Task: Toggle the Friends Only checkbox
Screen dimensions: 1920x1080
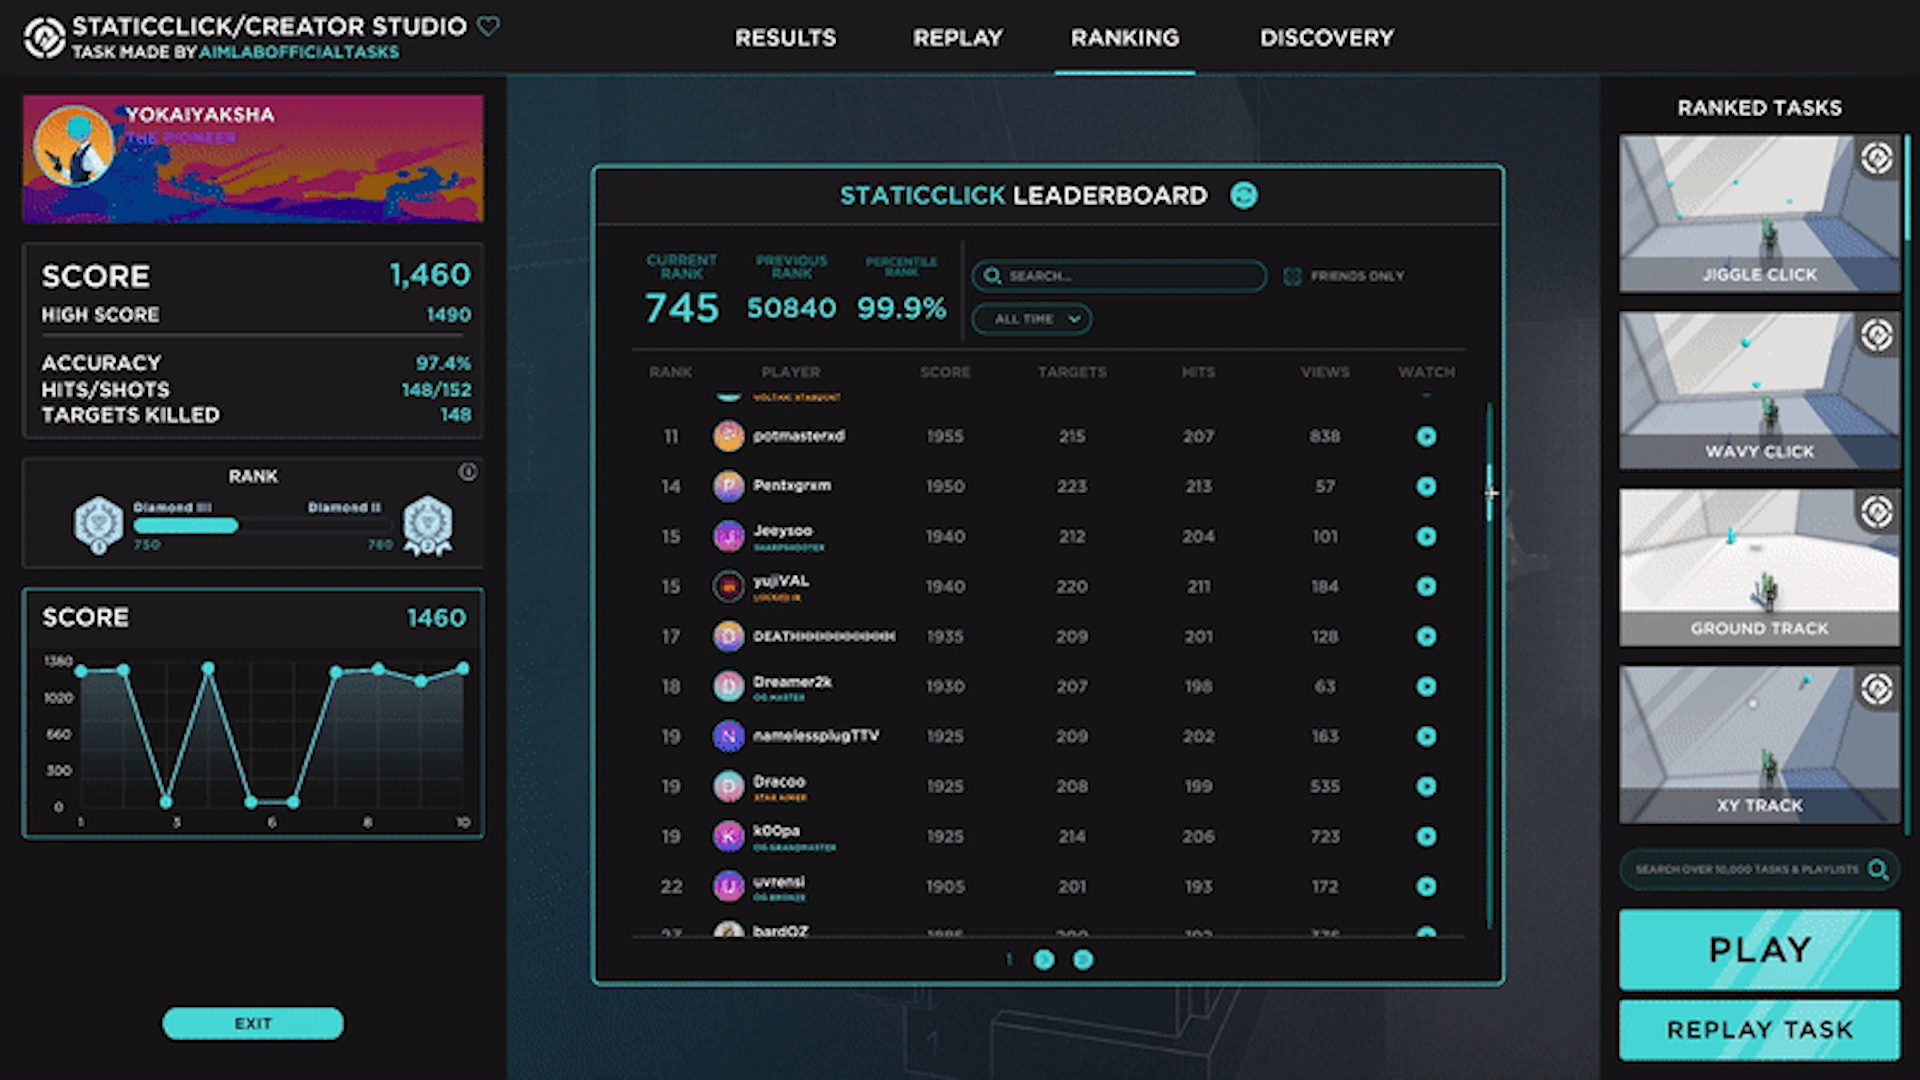Action: point(1292,276)
